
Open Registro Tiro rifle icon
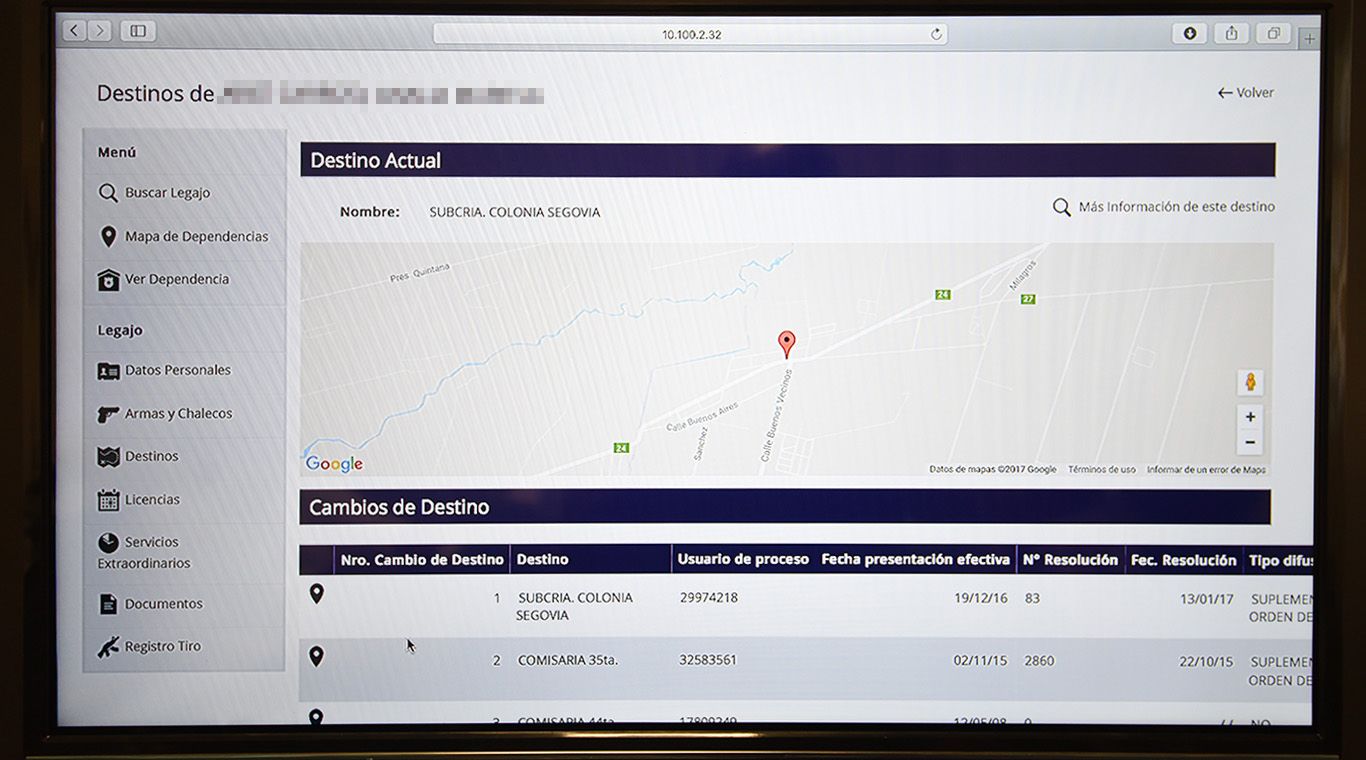pyautogui.click(x=108, y=647)
